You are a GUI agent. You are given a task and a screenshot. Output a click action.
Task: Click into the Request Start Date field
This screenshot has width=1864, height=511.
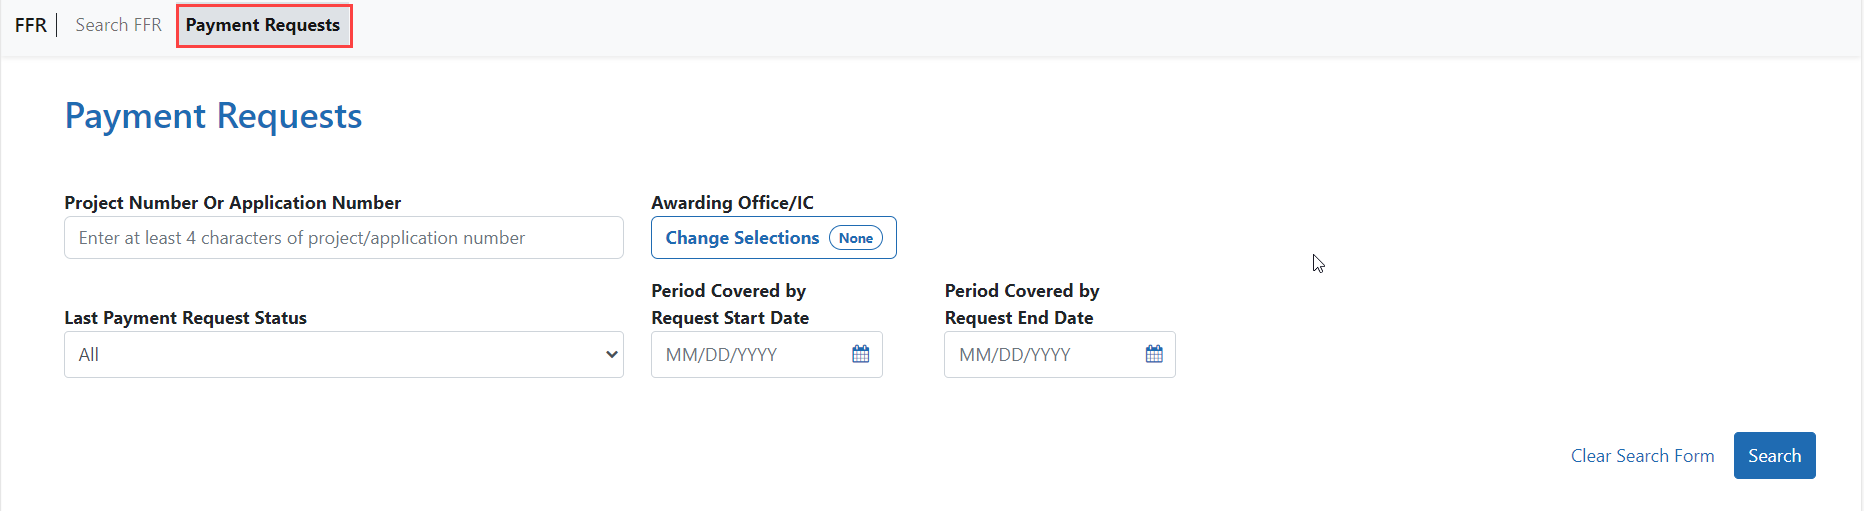click(x=750, y=355)
